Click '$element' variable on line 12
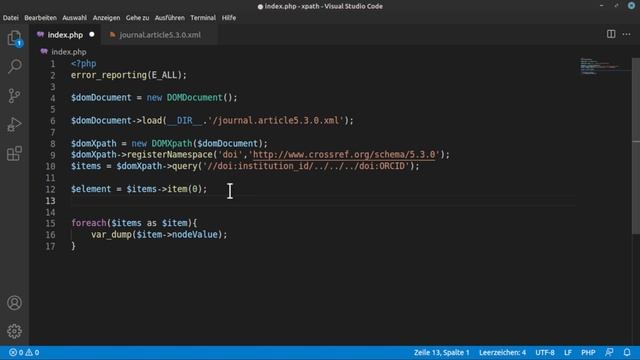The width and height of the screenshot is (640, 360). tap(91, 189)
